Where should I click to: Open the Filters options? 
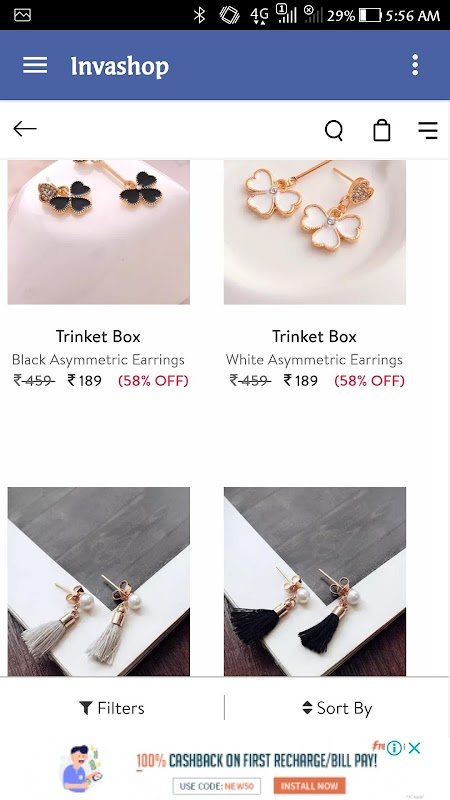pyautogui.click(x=112, y=708)
